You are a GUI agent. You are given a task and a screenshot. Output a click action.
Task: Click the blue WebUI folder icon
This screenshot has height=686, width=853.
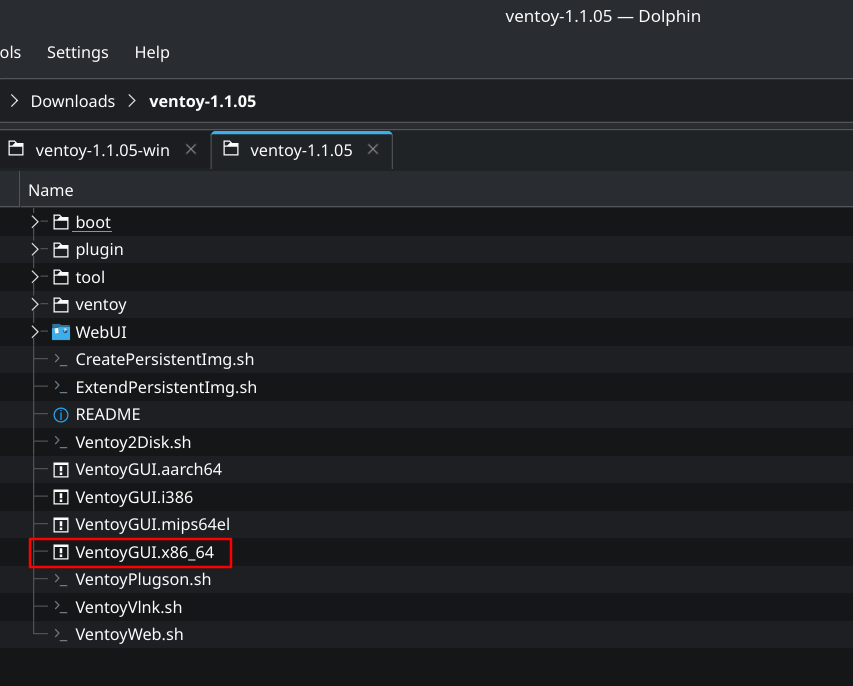pyautogui.click(x=61, y=332)
